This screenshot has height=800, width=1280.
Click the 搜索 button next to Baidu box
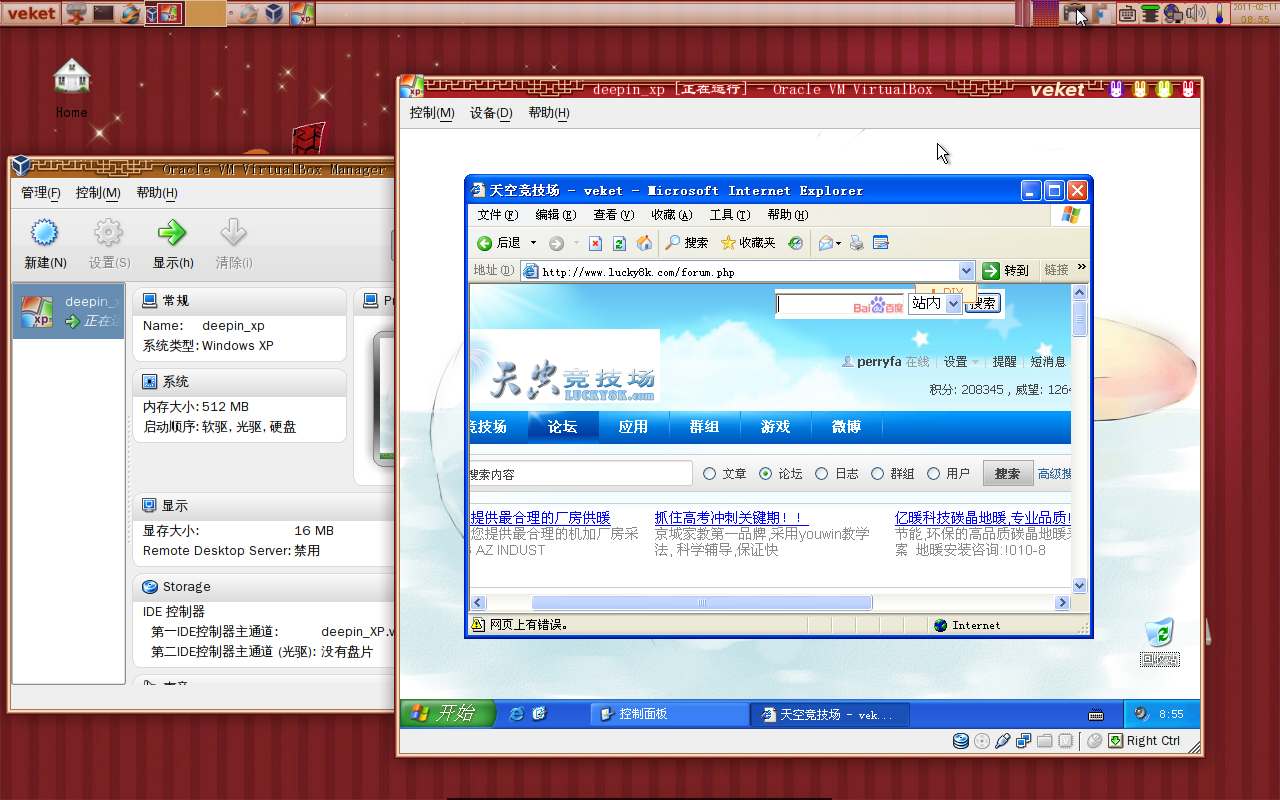point(982,303)
